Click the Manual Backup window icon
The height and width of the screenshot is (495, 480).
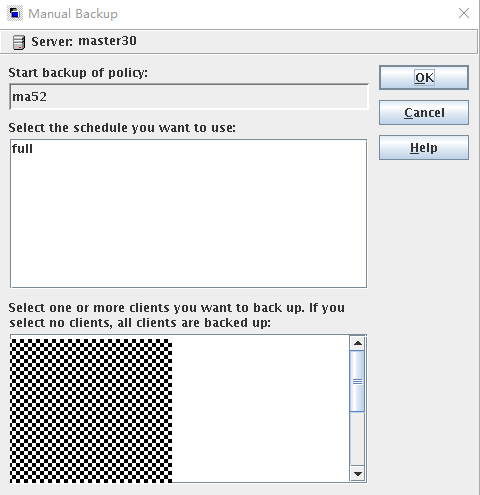point(15,13)
